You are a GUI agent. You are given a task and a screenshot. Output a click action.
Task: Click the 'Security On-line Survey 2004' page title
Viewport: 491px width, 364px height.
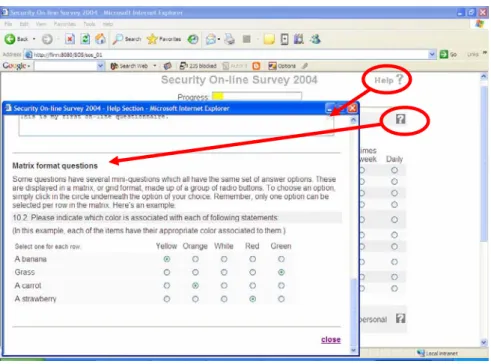tap(239, 80)
